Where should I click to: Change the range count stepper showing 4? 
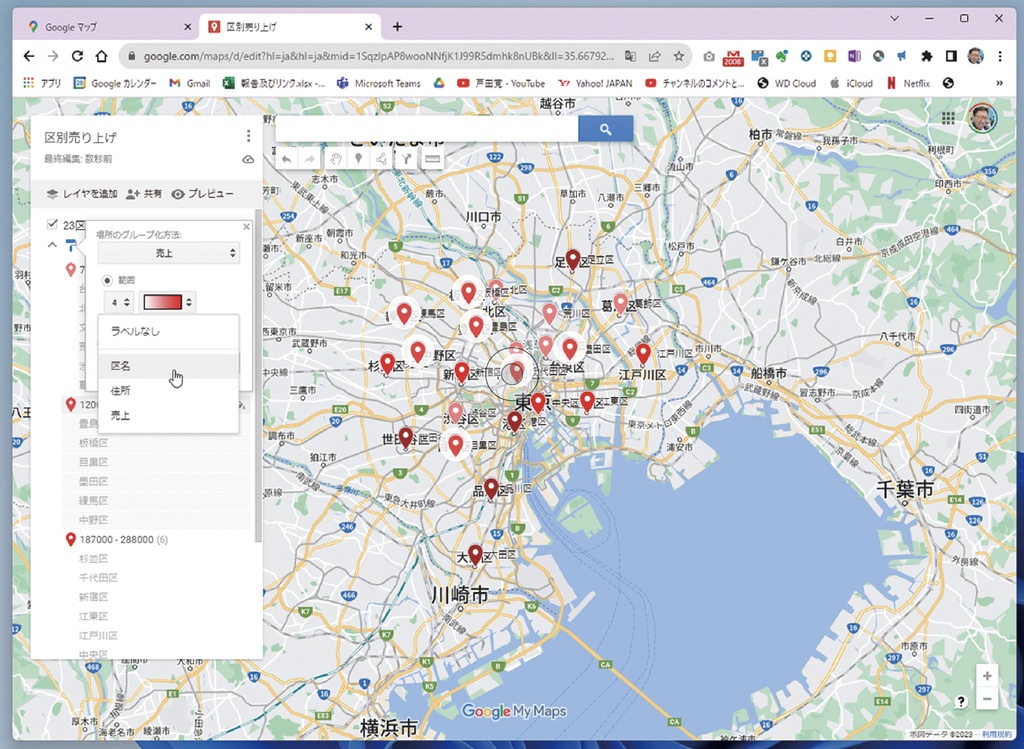point(118,302)
